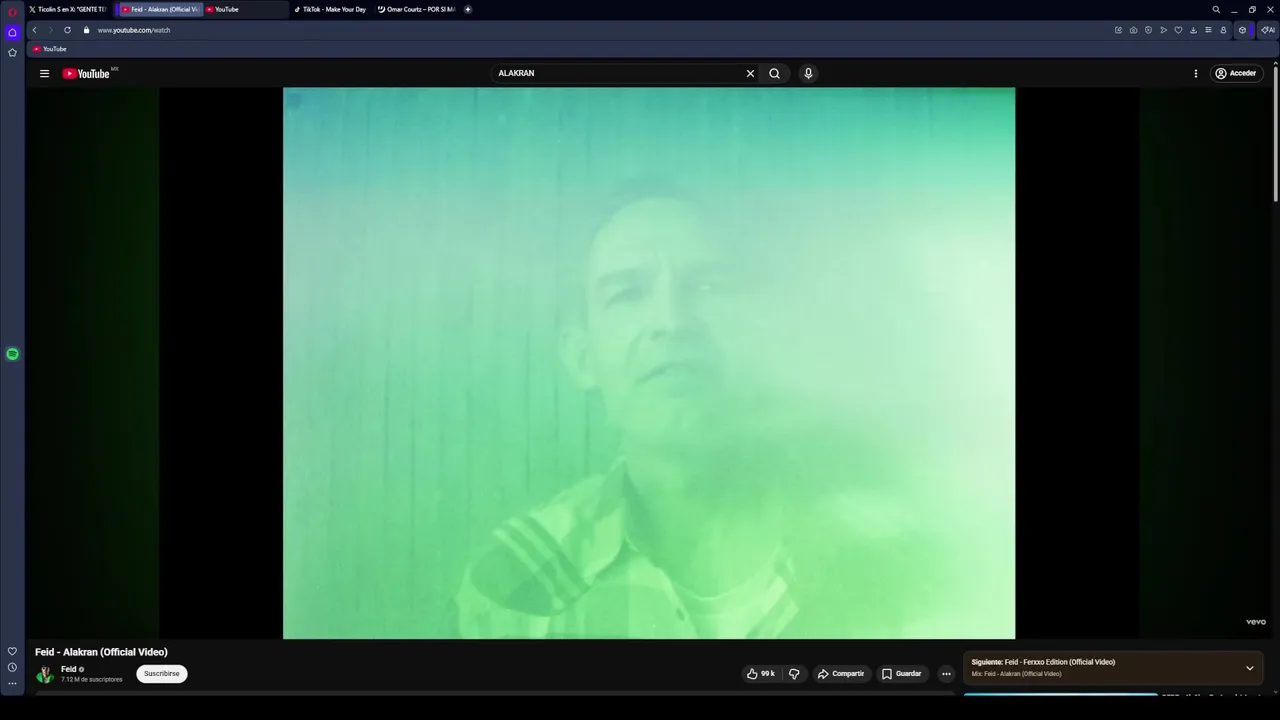
Task: Open the AI assistant button
Action: click(1267, 30)
